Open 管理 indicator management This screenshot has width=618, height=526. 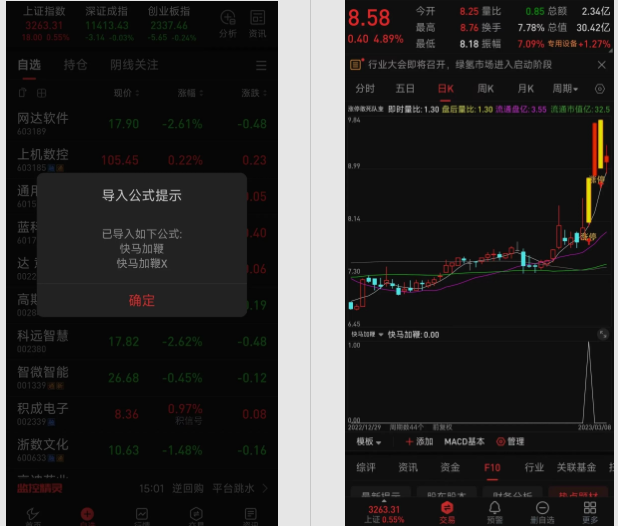[x=510, y=442]
